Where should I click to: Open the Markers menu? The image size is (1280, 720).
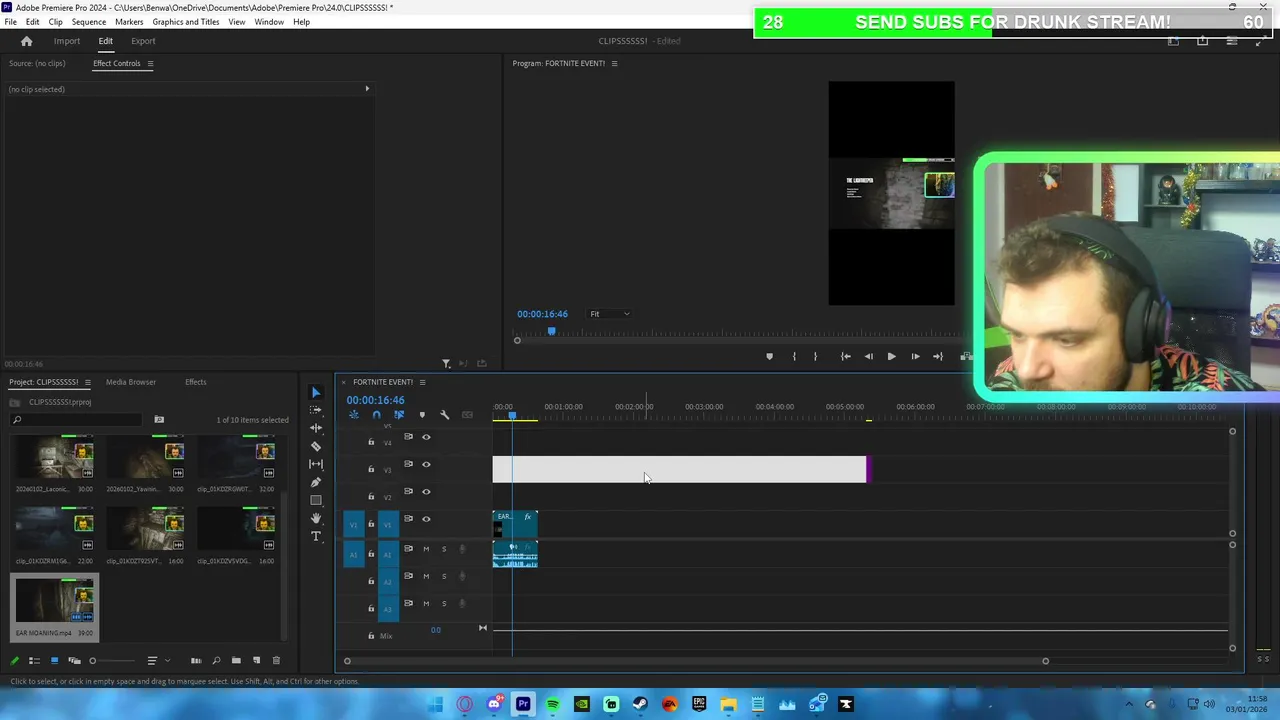(129, 22)
